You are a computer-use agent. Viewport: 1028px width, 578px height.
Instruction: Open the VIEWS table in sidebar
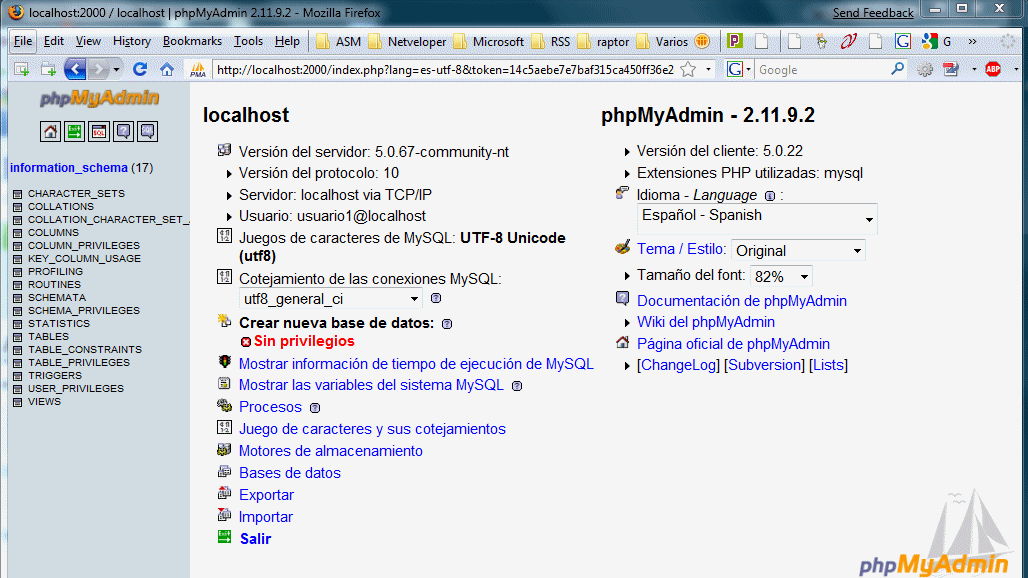point(45,402)
